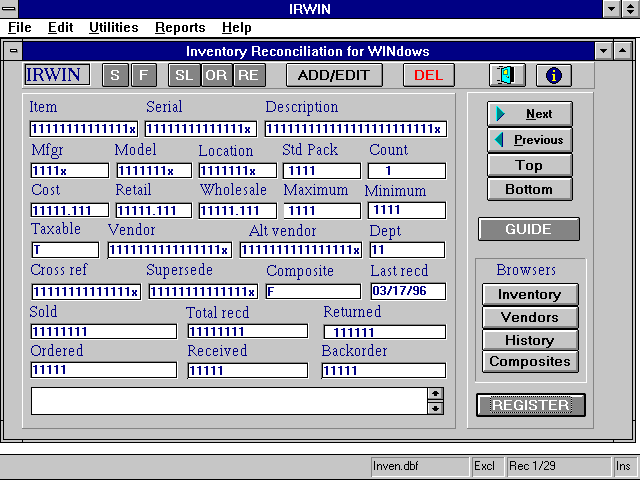Go to Previous record
Image resolution: width=640 pixels, height=480 pixels.
click(x=529, y=140)
